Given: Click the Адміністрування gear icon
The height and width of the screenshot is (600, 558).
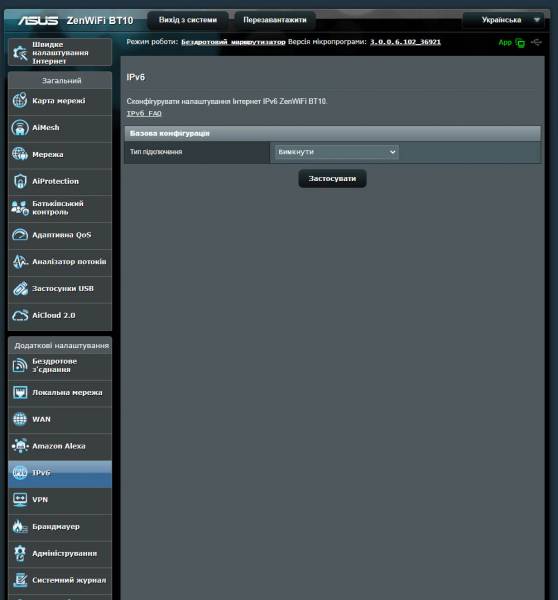Looking at the screenshot, I should 20,553.
